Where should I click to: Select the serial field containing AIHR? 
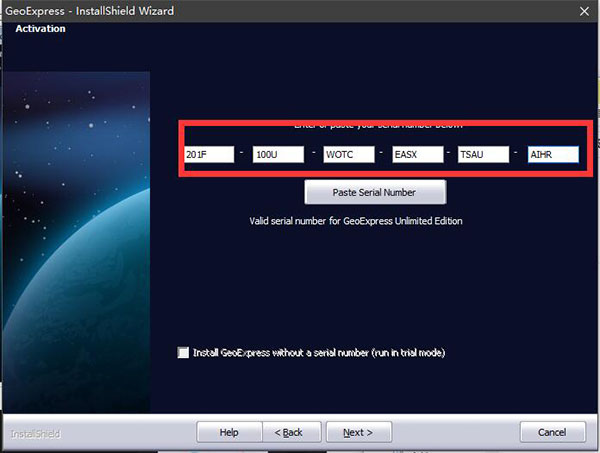[x=553, y=155]
